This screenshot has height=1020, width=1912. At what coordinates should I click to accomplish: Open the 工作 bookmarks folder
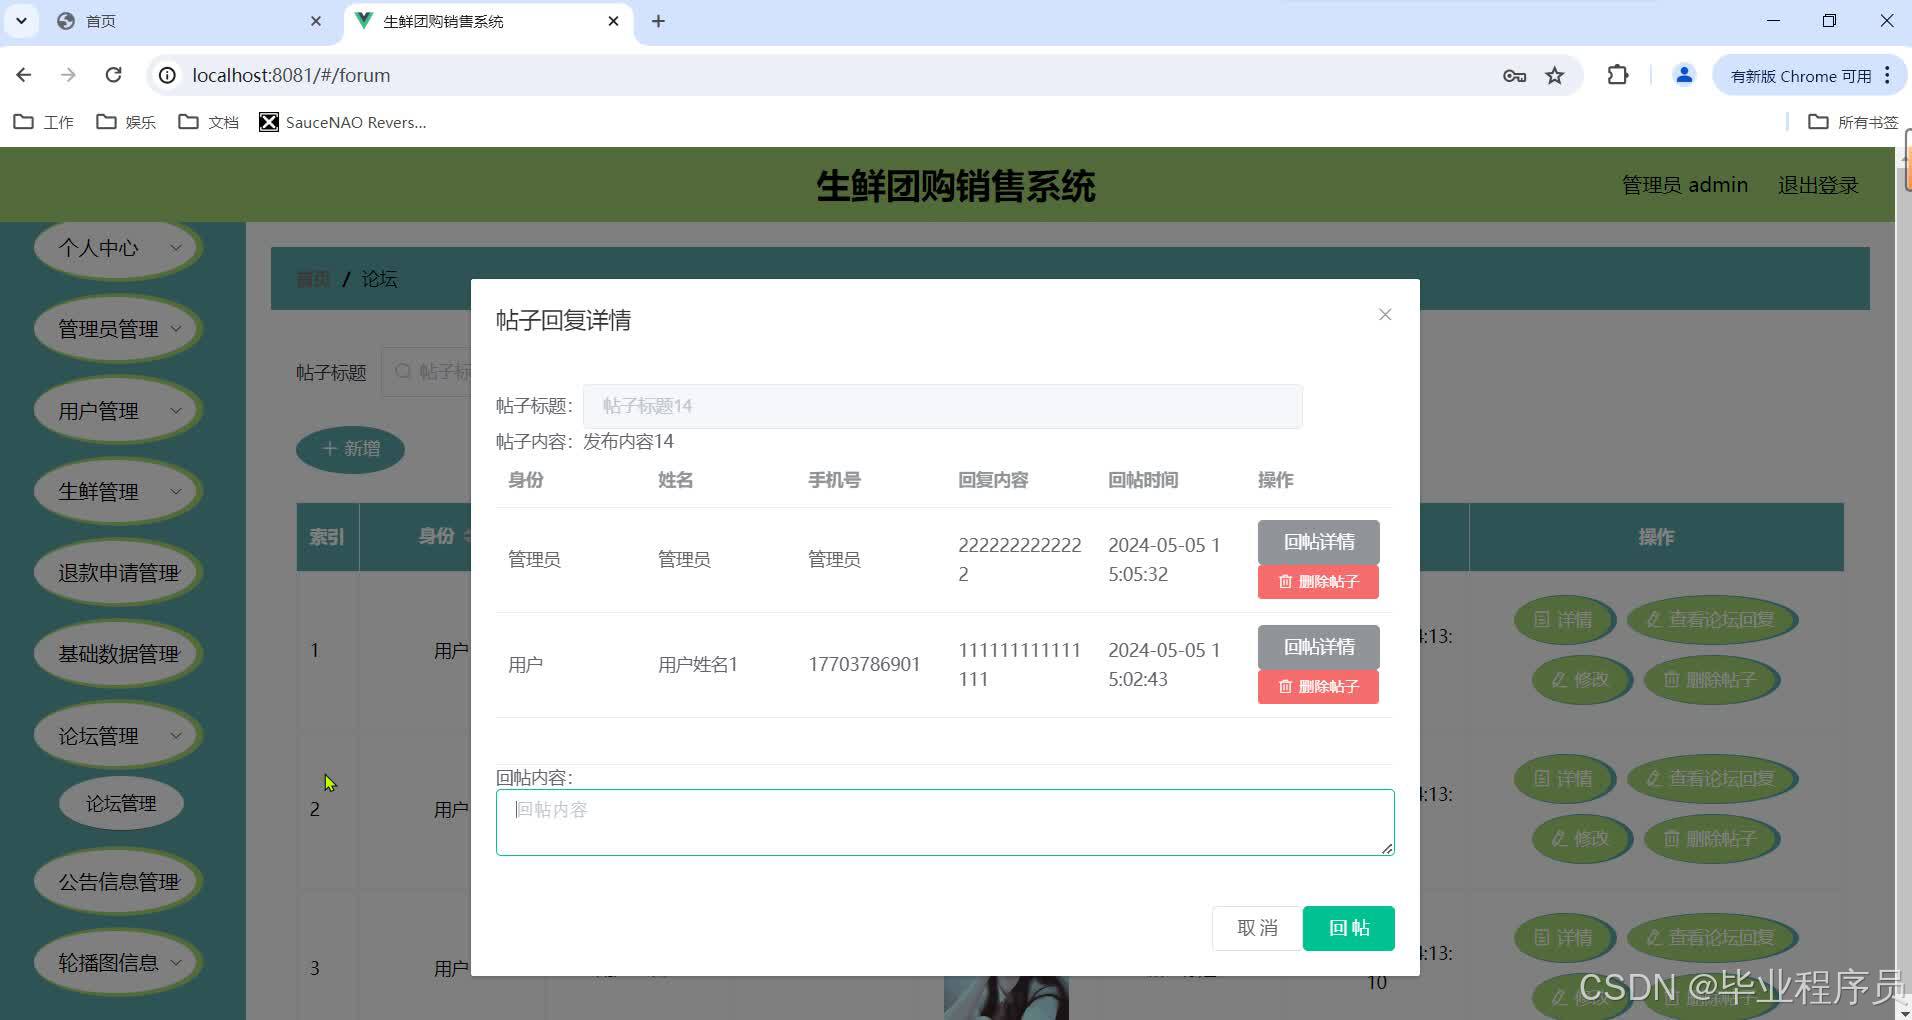tap(44, 122)
